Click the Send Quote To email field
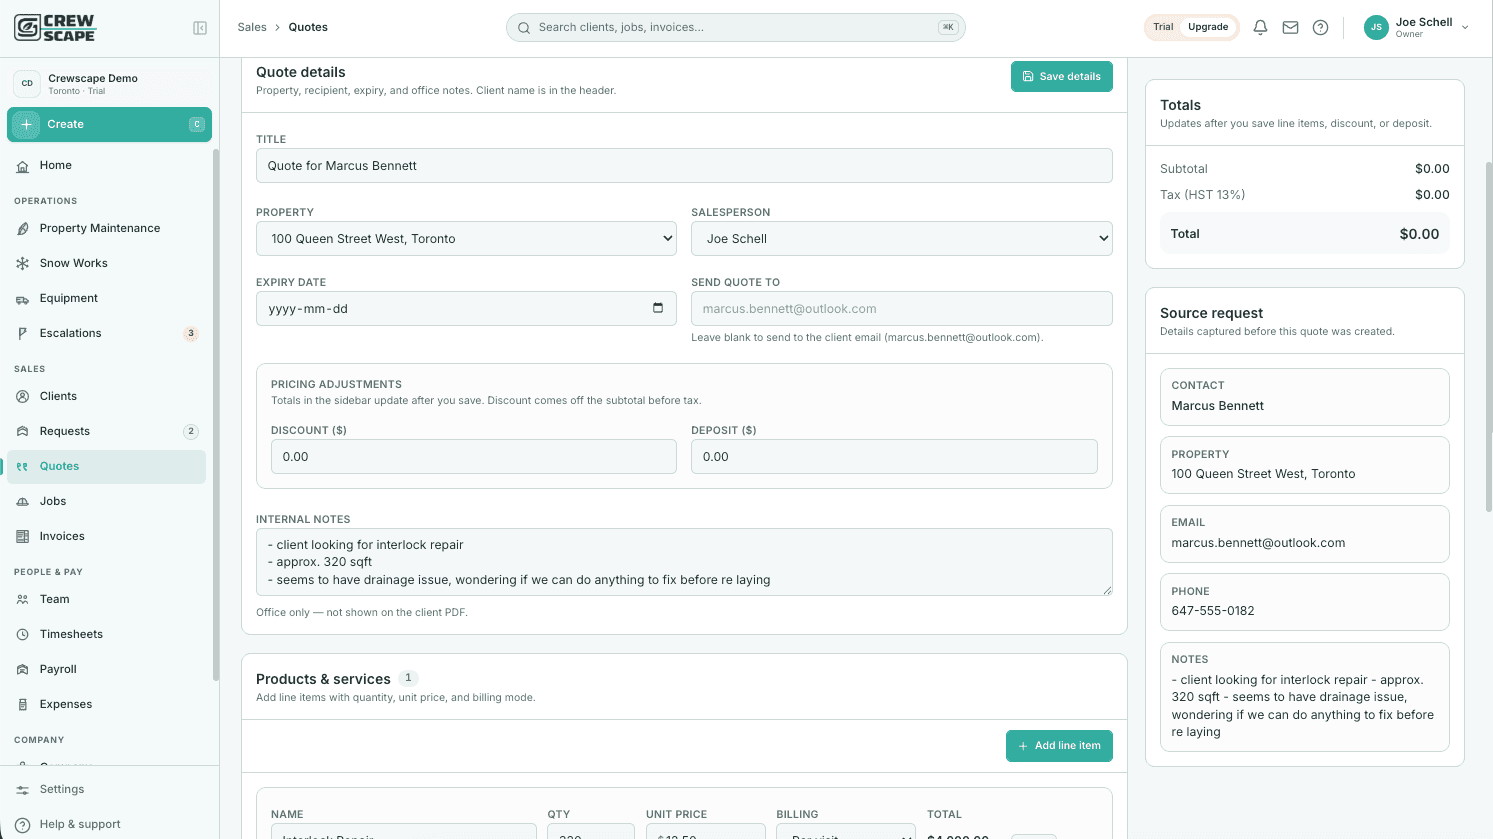 pos(902,309)
